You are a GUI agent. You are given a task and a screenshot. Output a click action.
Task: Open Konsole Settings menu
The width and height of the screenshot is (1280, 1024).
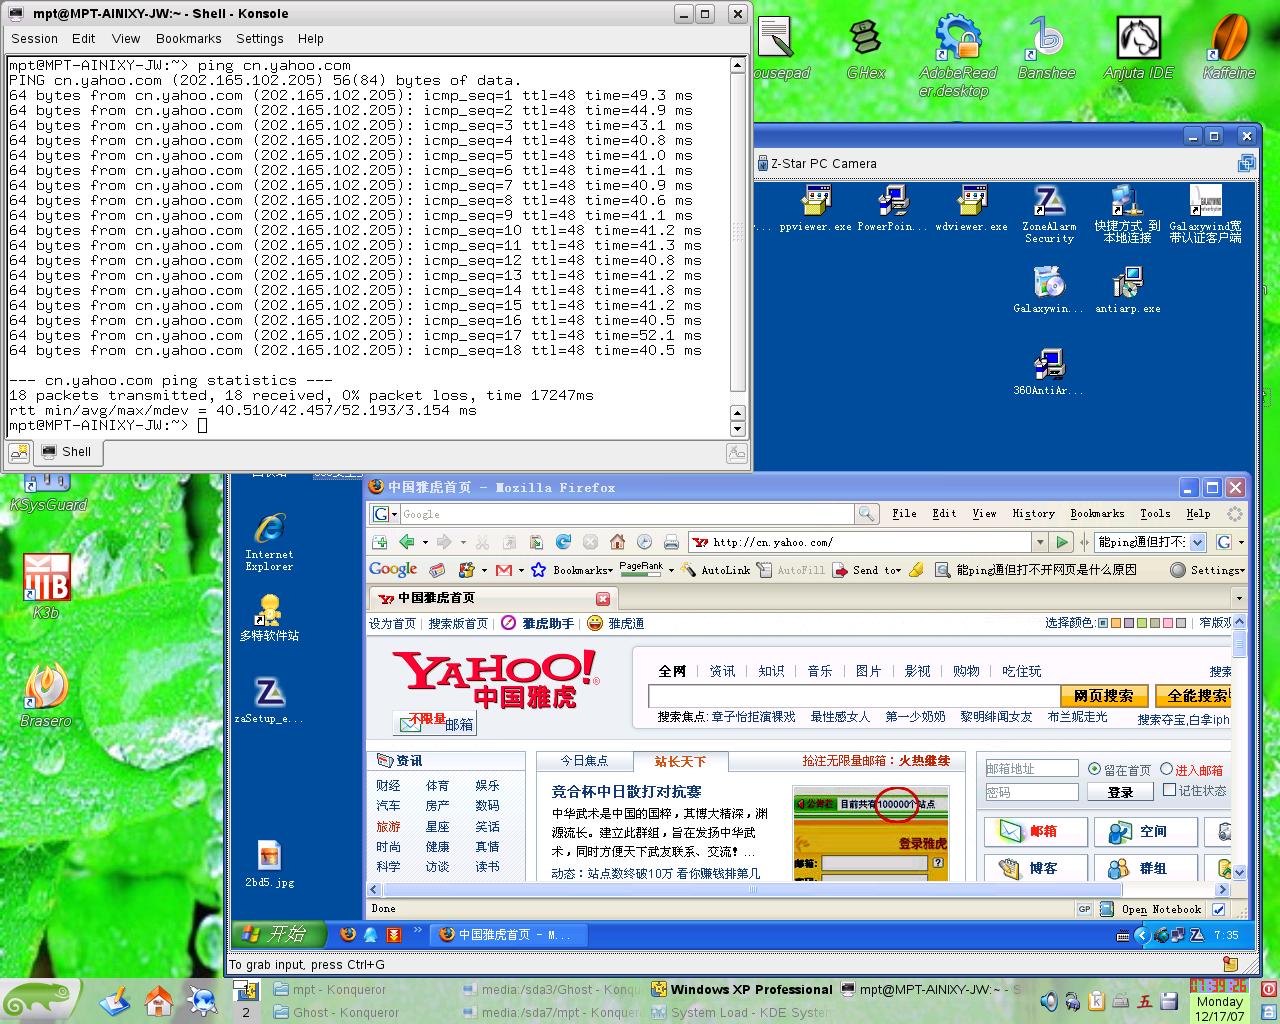tap(259, 38)
